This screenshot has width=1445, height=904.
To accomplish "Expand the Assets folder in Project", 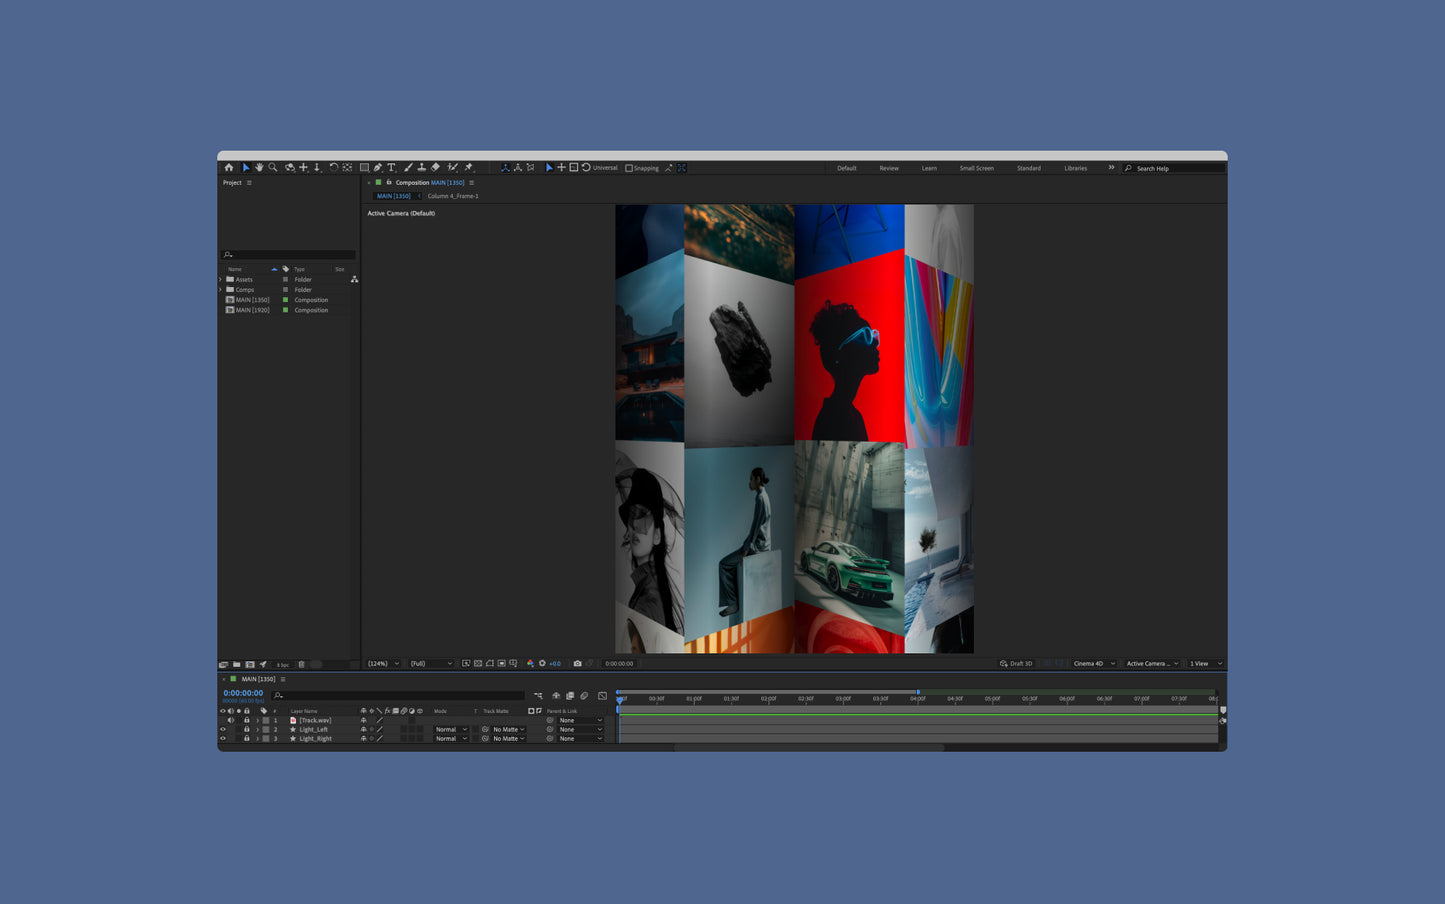I will (x=221, y=279).
